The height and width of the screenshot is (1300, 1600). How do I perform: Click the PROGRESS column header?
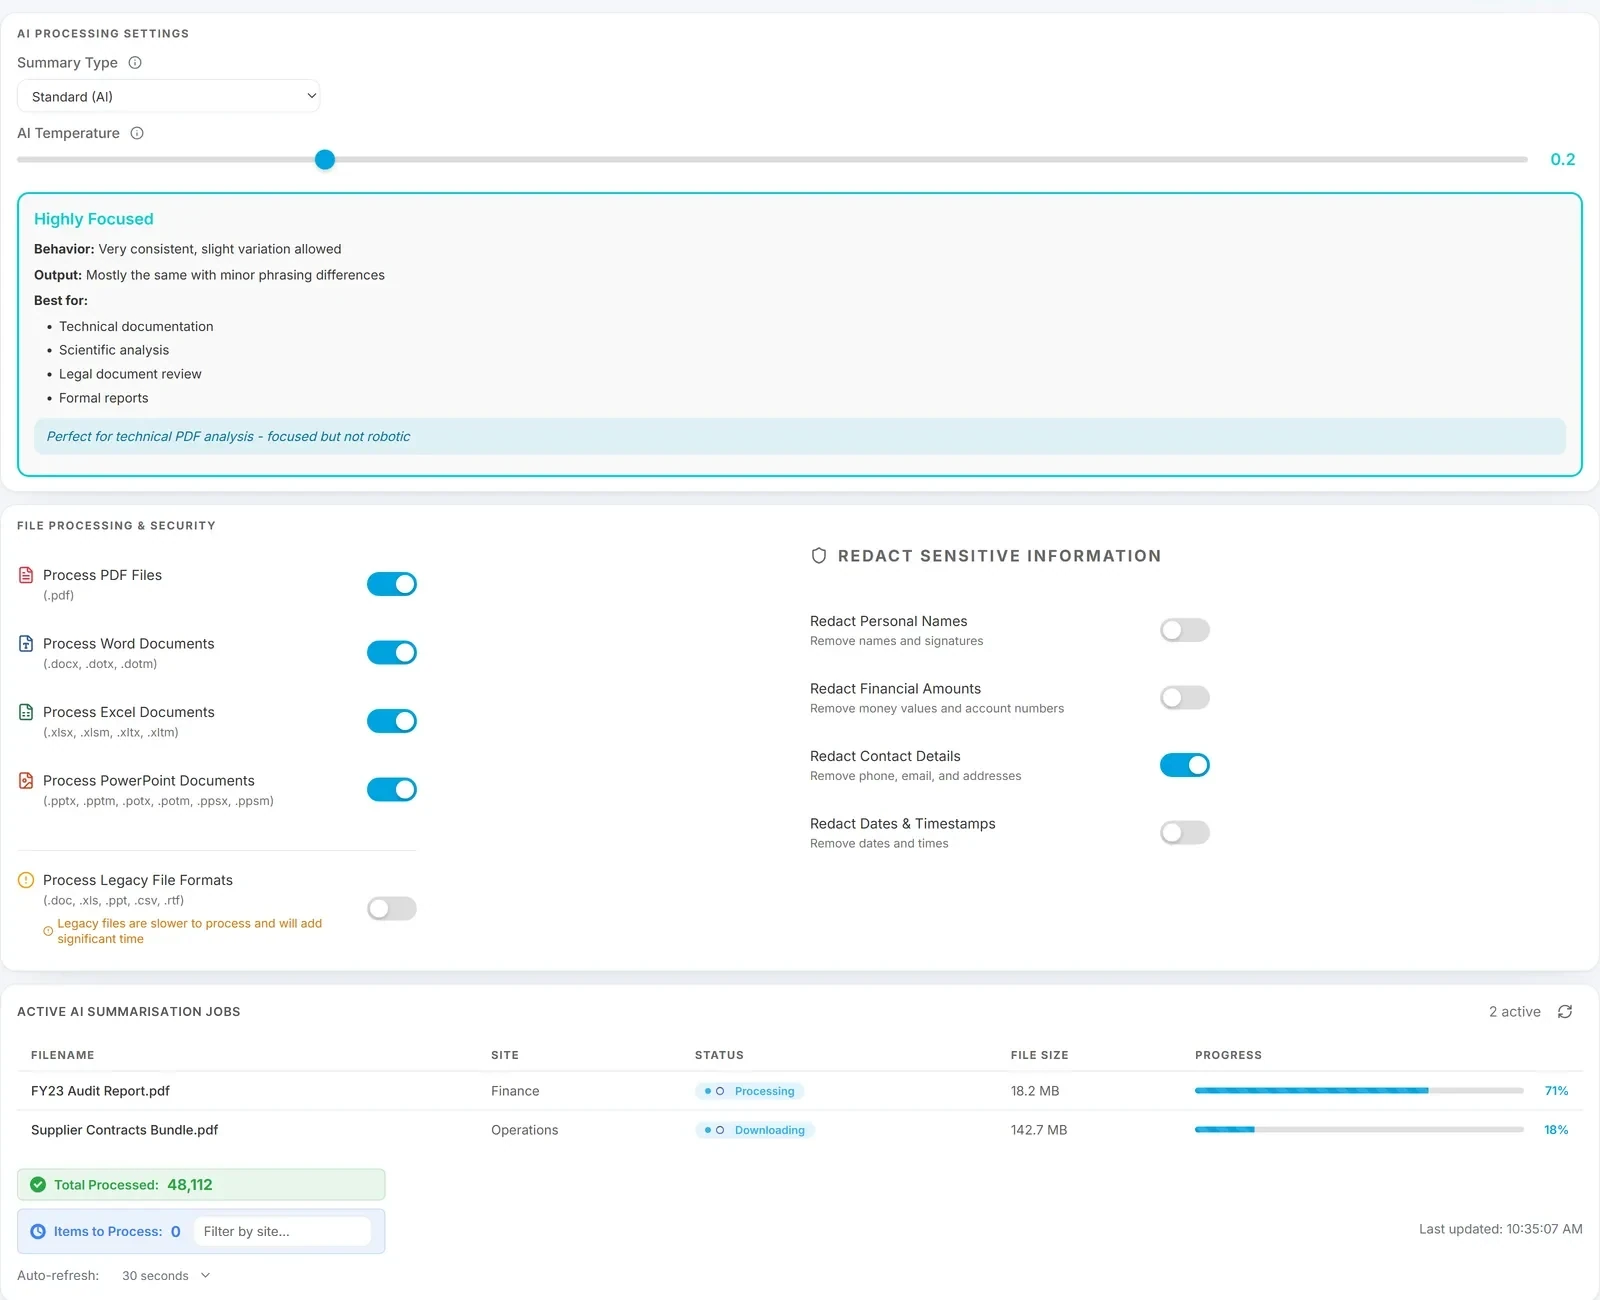click(1228, 1055)
